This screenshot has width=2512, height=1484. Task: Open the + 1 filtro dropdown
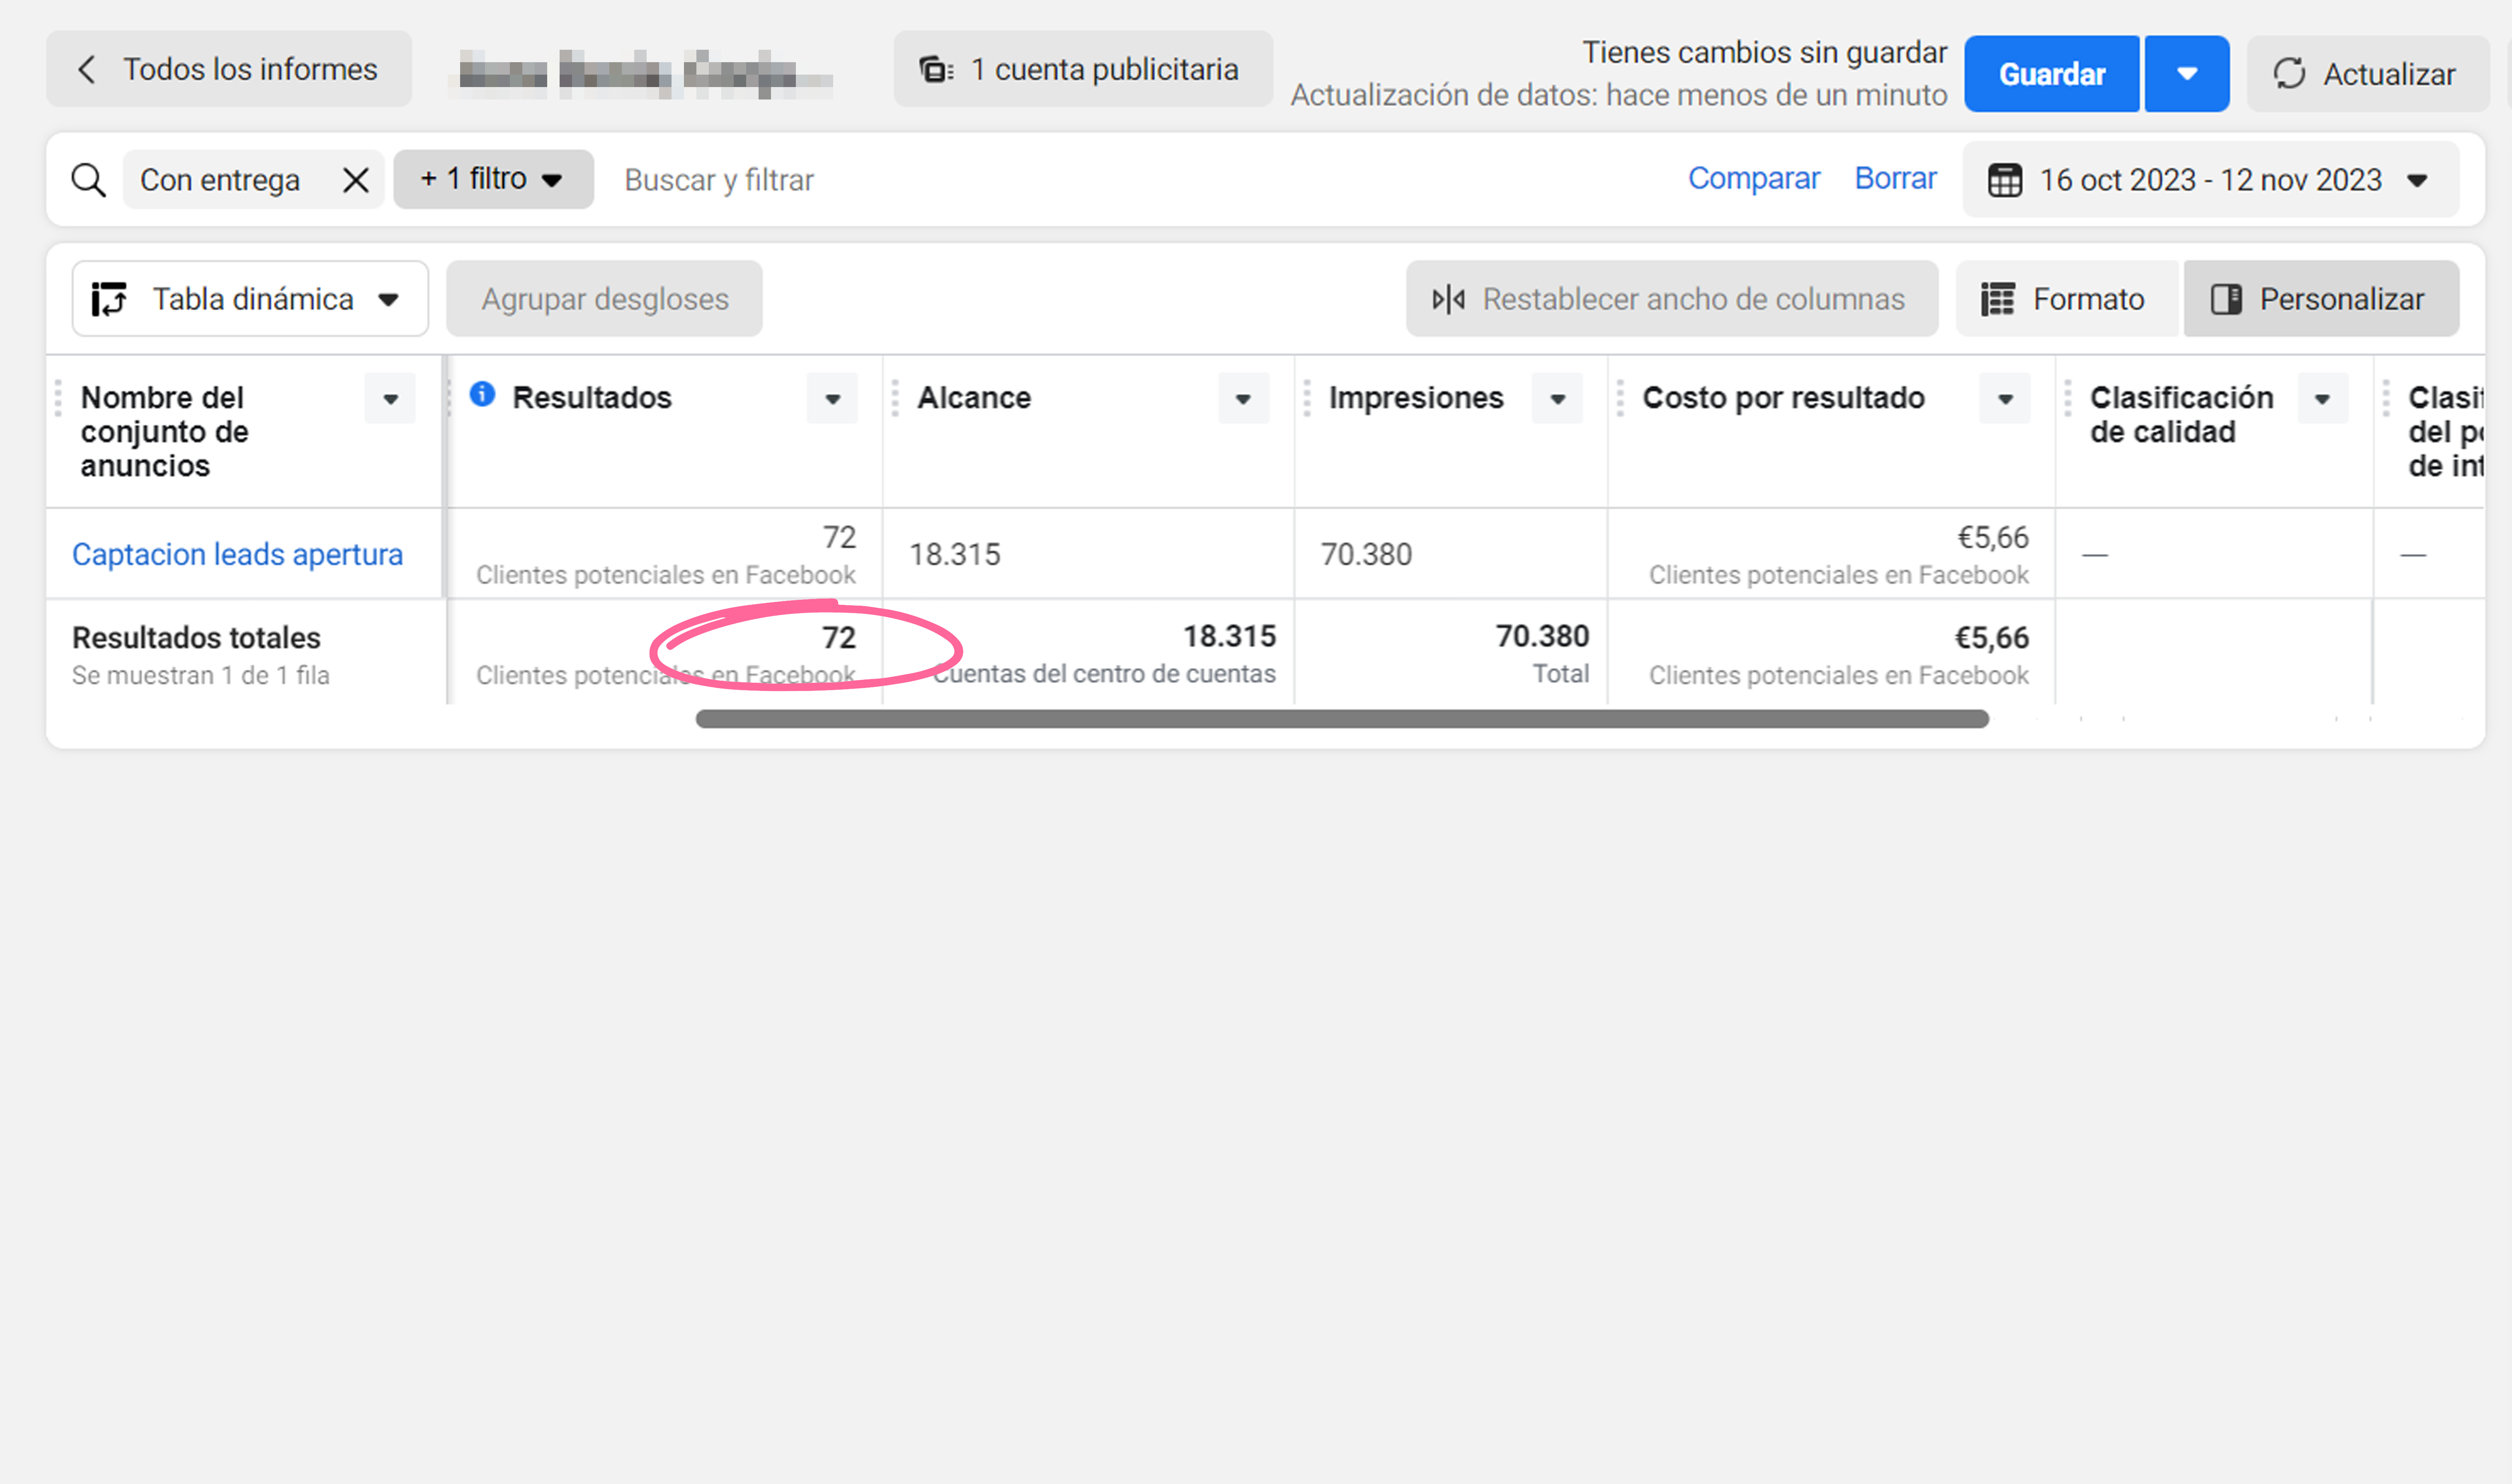(493, 180)
